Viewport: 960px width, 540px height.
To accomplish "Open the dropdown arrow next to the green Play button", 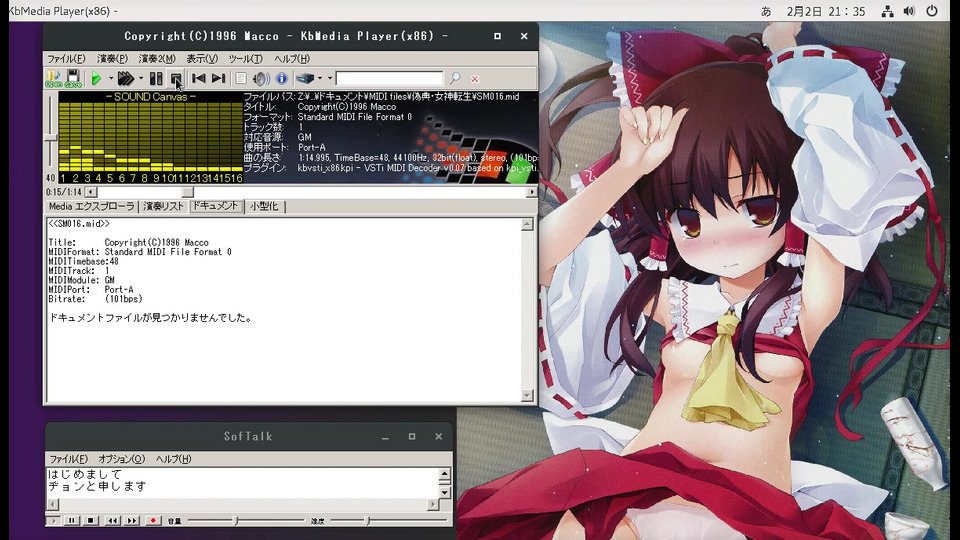I will (x=111, y=78).
